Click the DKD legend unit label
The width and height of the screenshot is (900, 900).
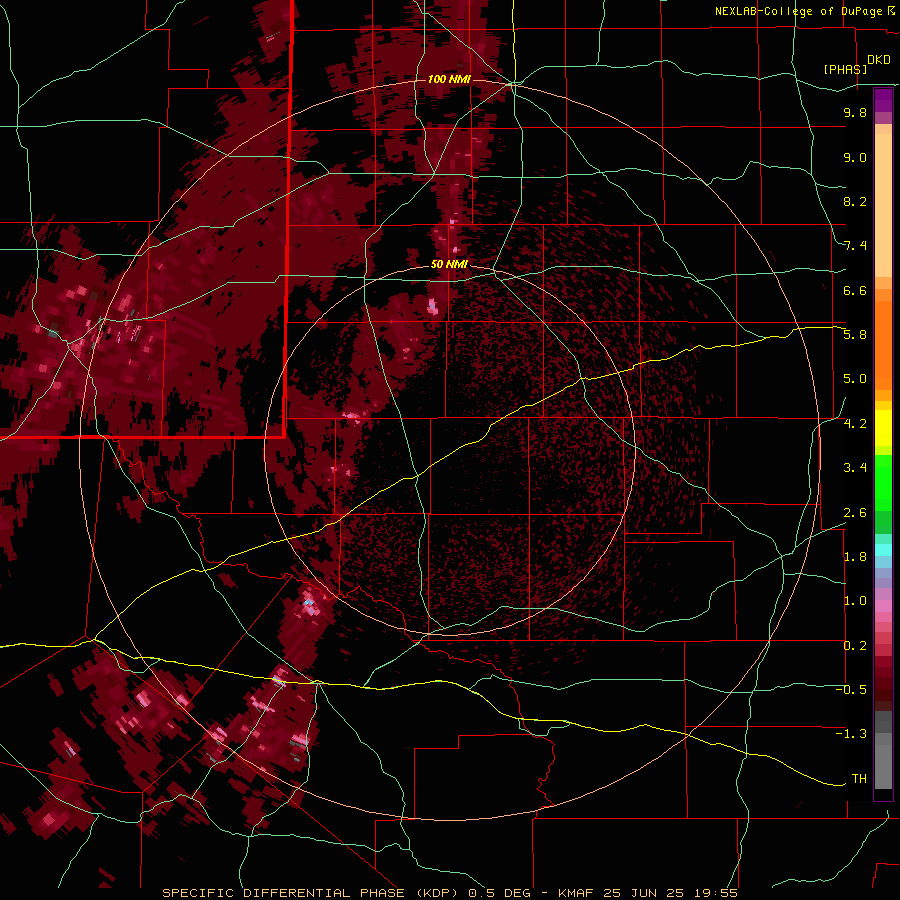[879, 60]
